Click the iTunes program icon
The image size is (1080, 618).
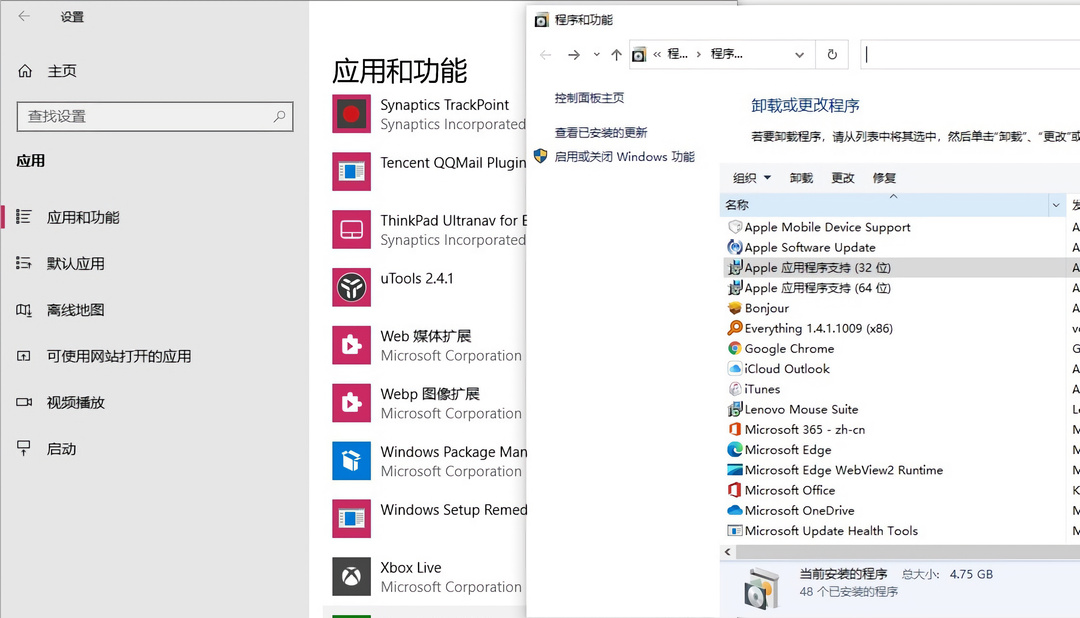tap(733, 389)
